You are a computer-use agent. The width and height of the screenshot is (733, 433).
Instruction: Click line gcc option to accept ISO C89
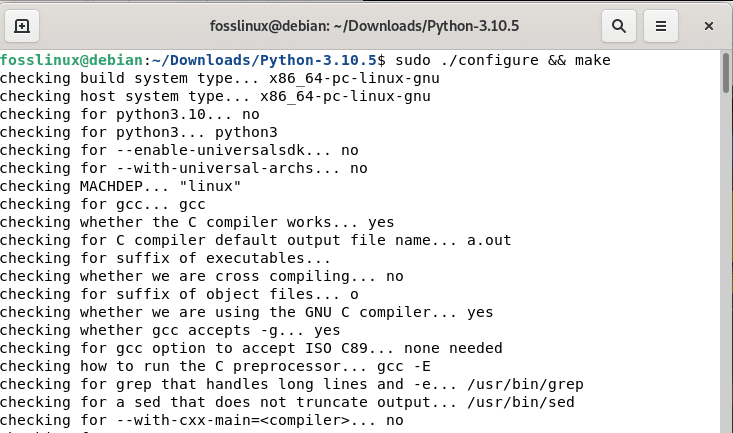pos(251,348)
